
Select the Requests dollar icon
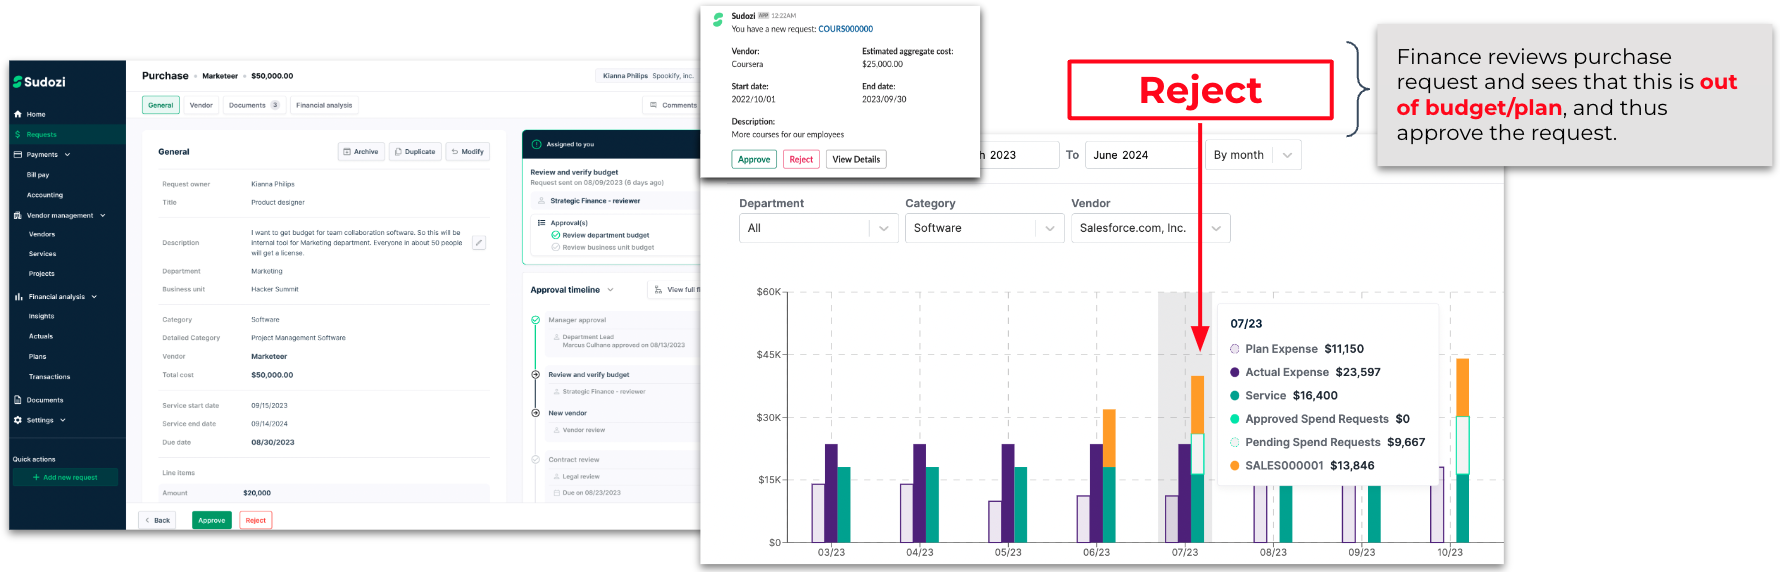point(18,134)
